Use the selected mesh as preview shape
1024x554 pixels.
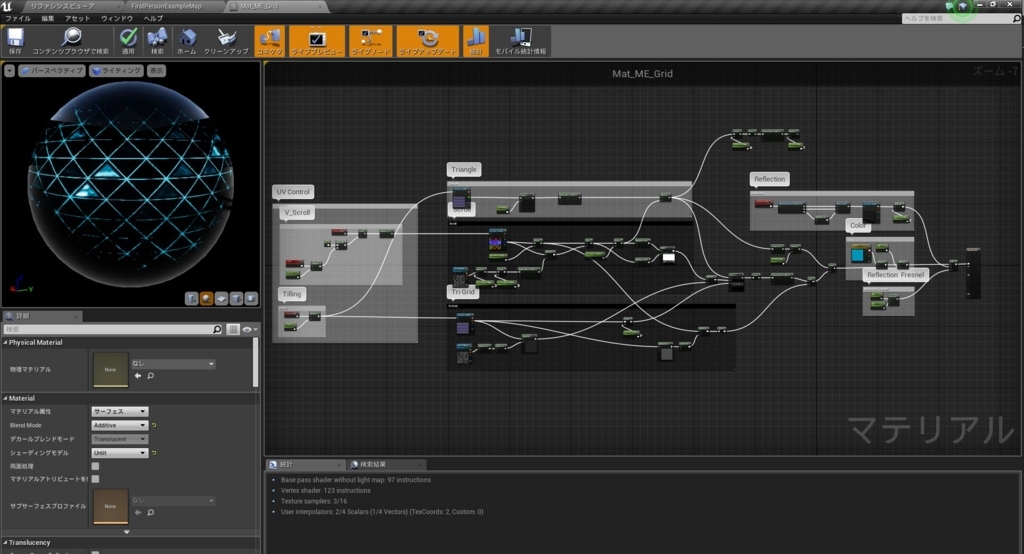tap(251, 299)
